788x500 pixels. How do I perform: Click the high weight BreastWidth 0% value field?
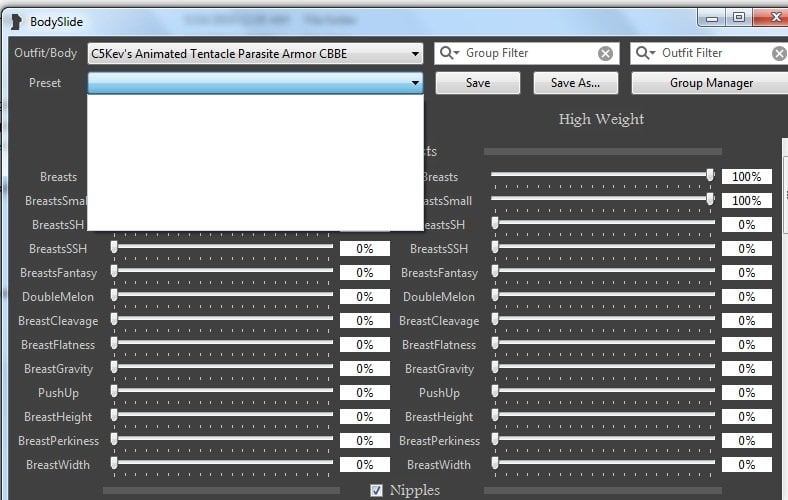point(747,464)
